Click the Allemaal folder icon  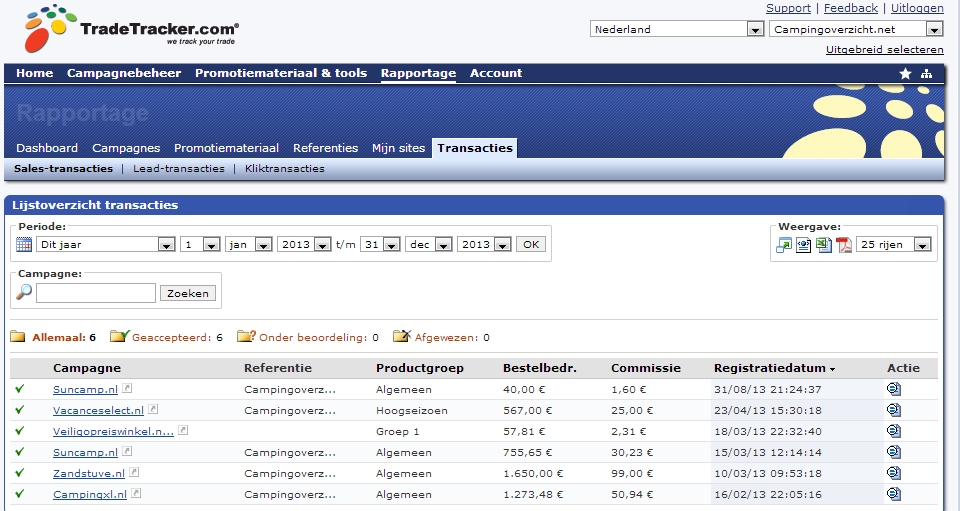(18, 337)
